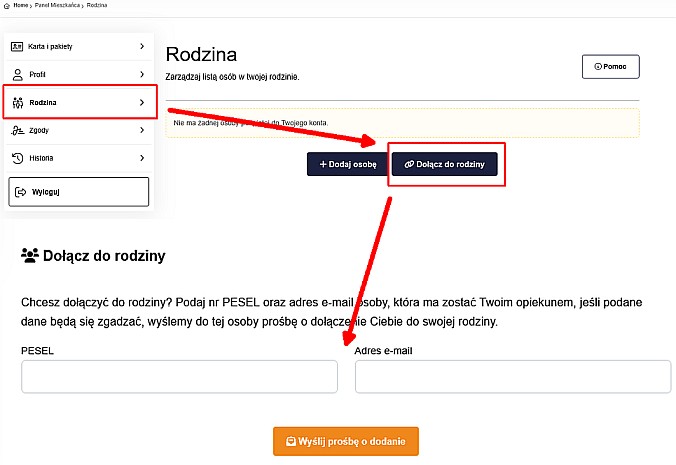Open the Rodzina menu item
Viewport: 676px width, 465px height.
(x=78, y=102)
